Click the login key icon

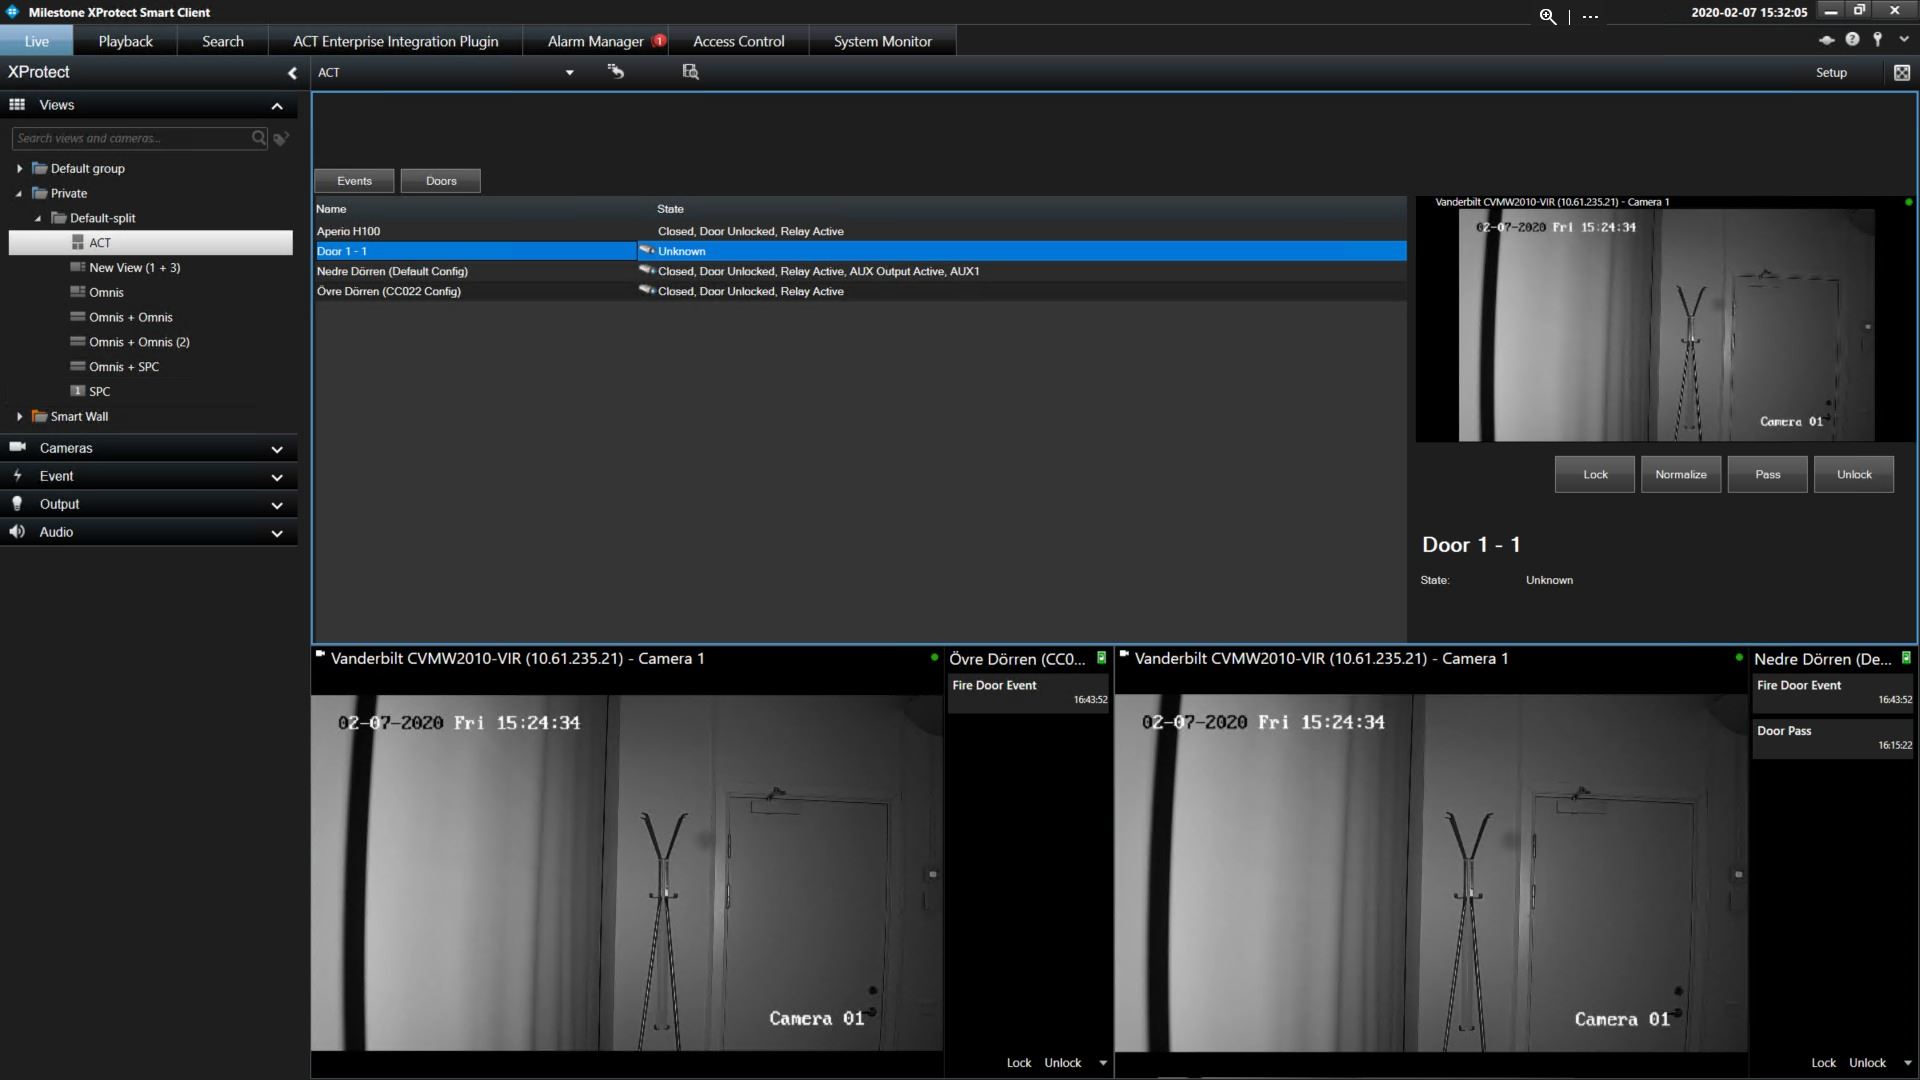click(1877, 39)
